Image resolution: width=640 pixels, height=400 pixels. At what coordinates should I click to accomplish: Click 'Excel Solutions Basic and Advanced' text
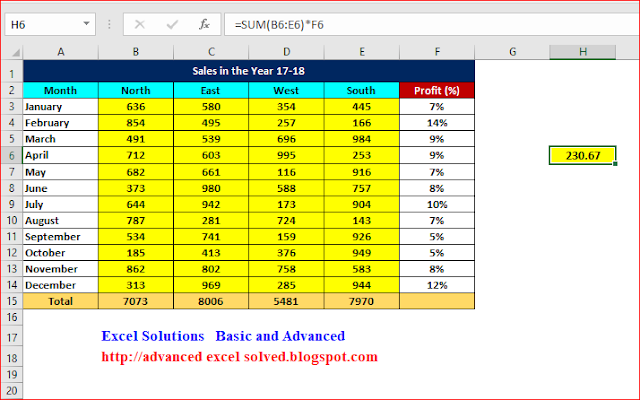click(x=223, y=336)
